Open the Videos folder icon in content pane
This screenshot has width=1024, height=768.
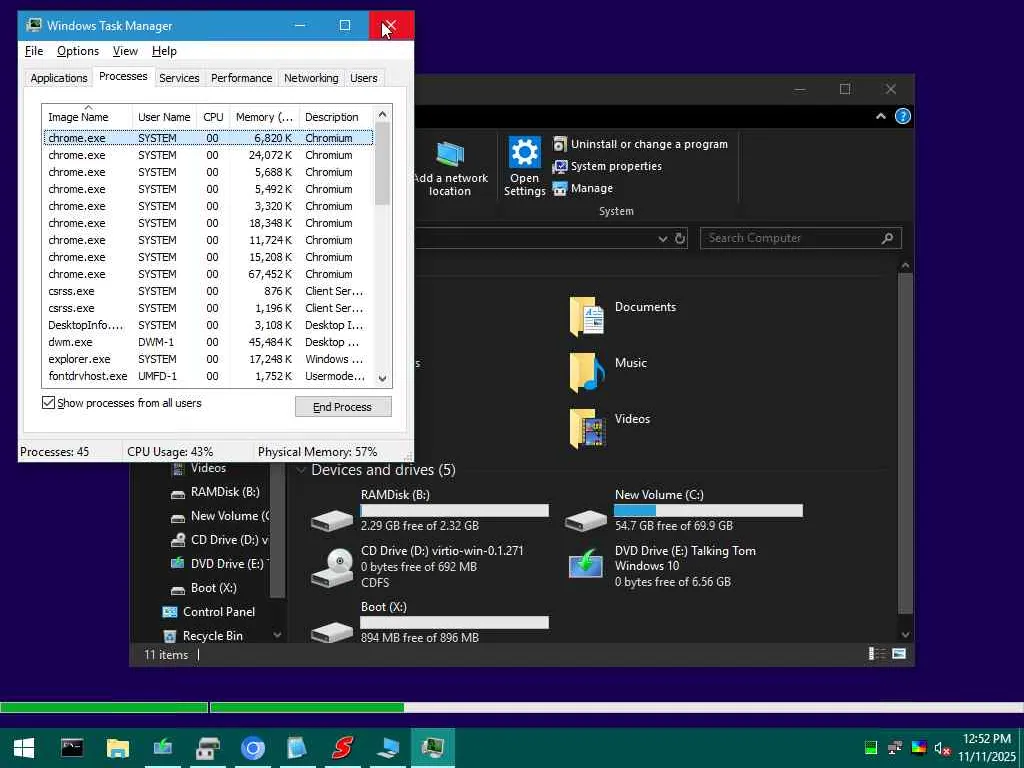click(586, 428)
